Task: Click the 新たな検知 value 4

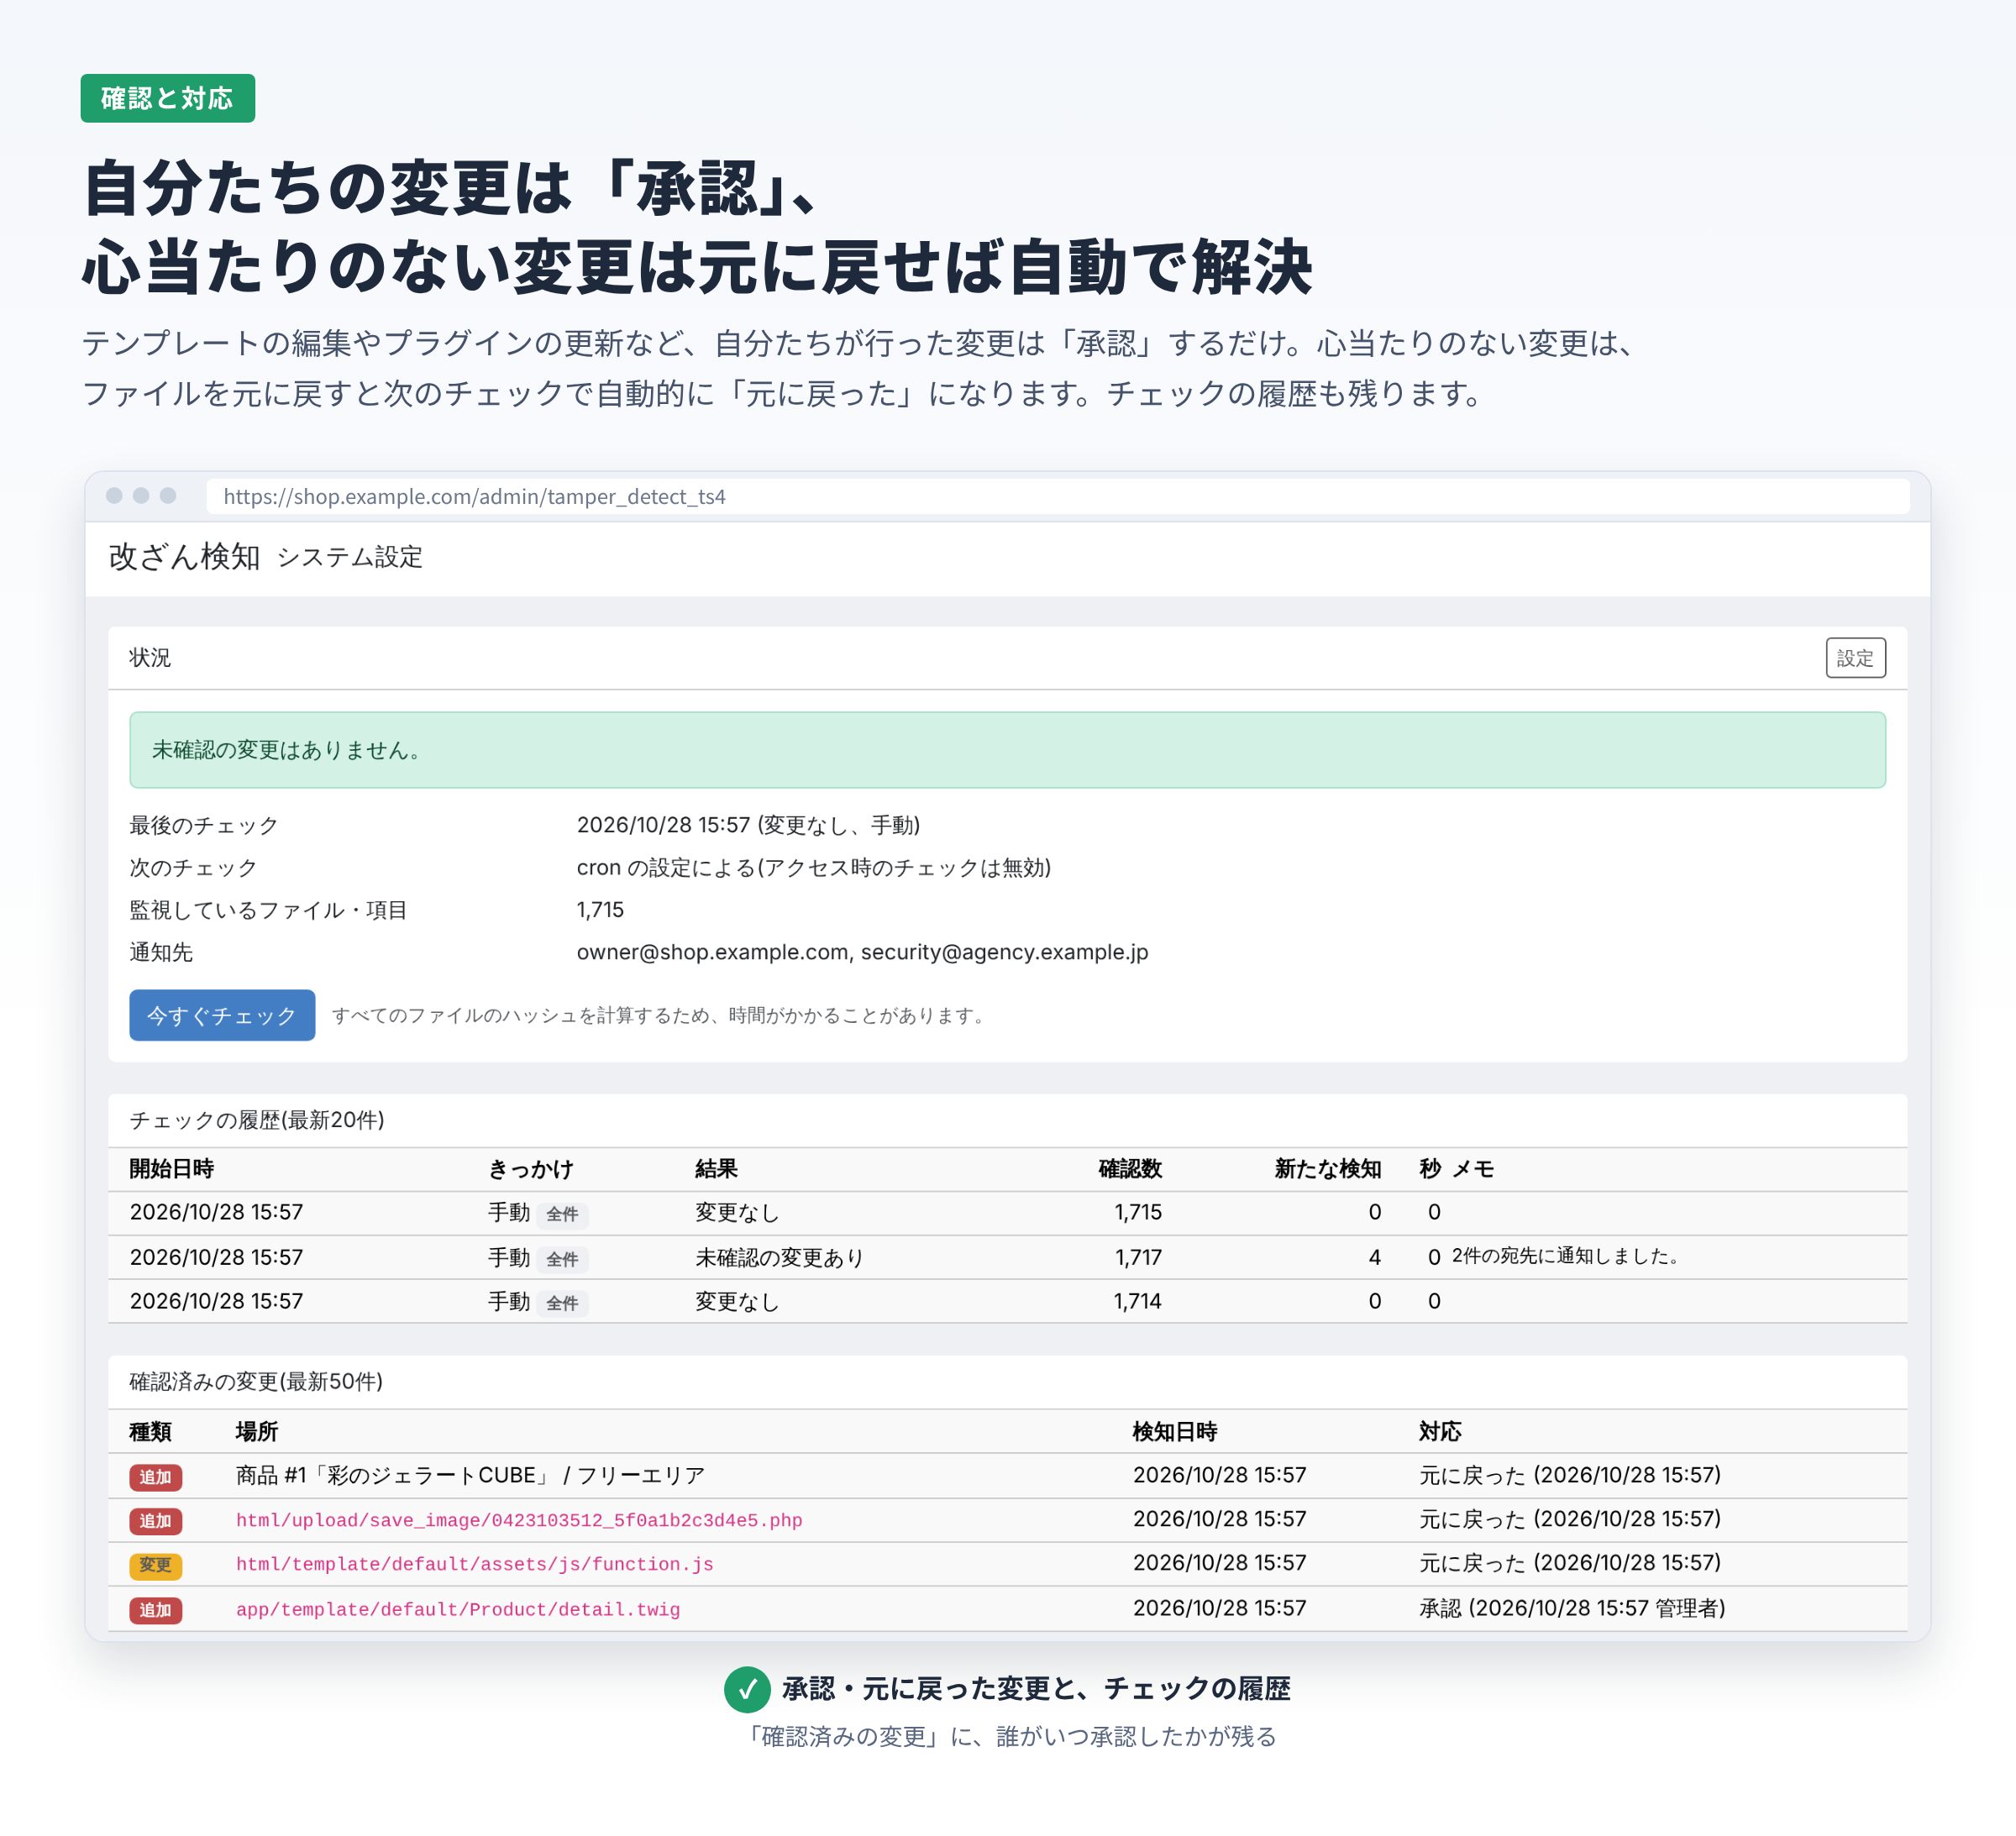Action: coord(1375,1257)
